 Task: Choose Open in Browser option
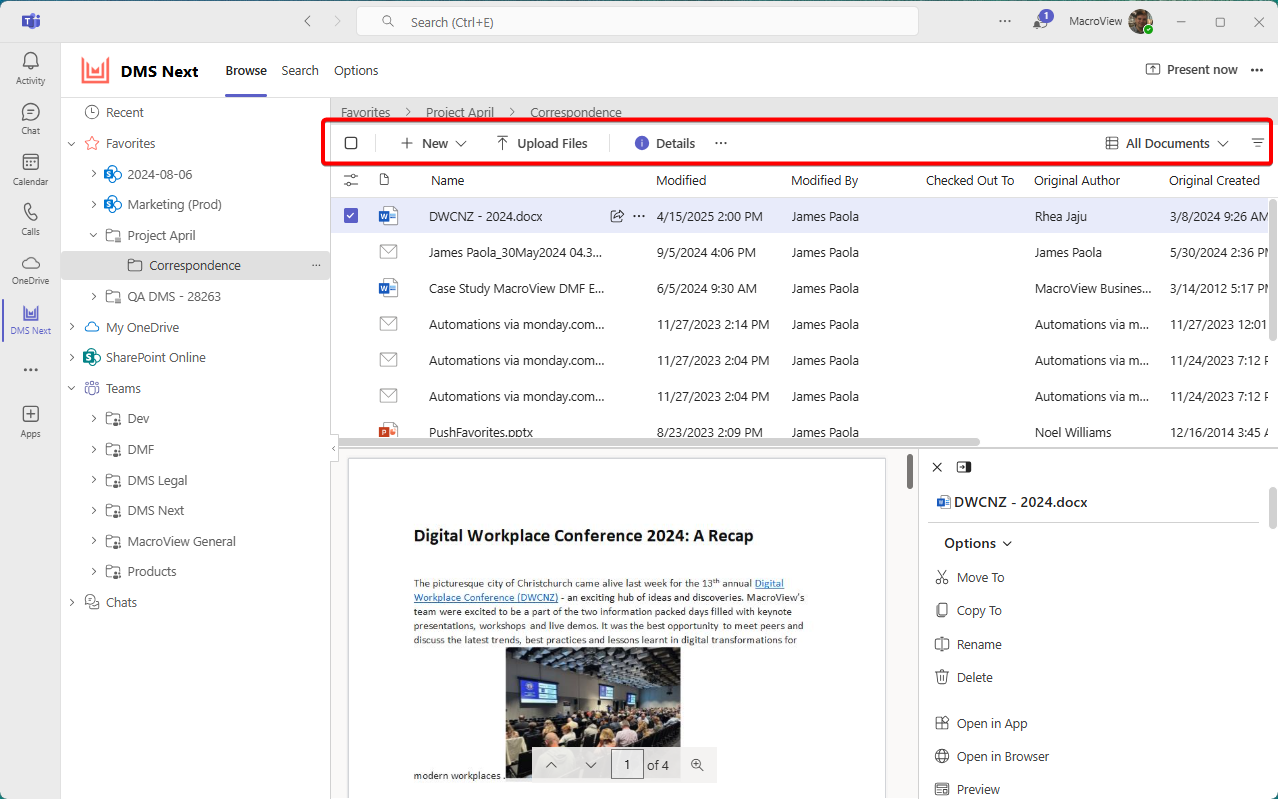tap(992, 757)
